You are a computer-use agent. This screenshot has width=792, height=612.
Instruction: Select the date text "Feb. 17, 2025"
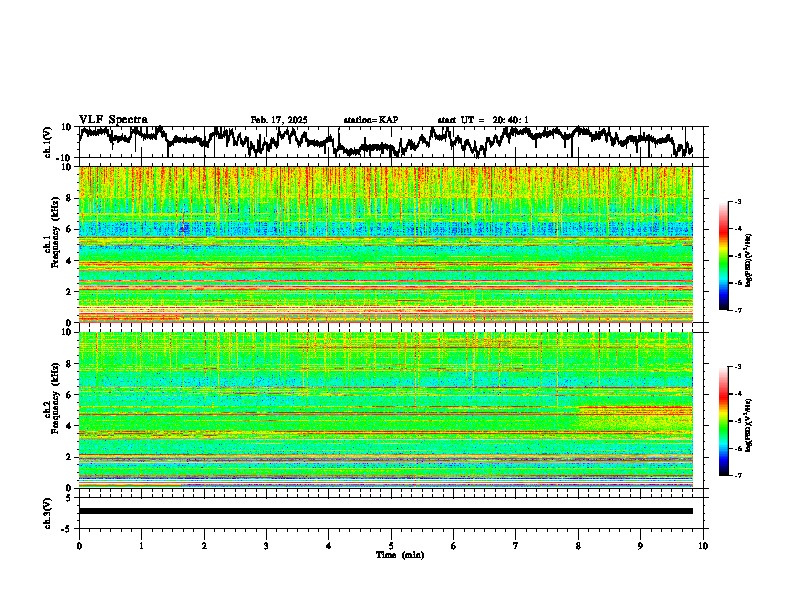[x=279, y=120]
